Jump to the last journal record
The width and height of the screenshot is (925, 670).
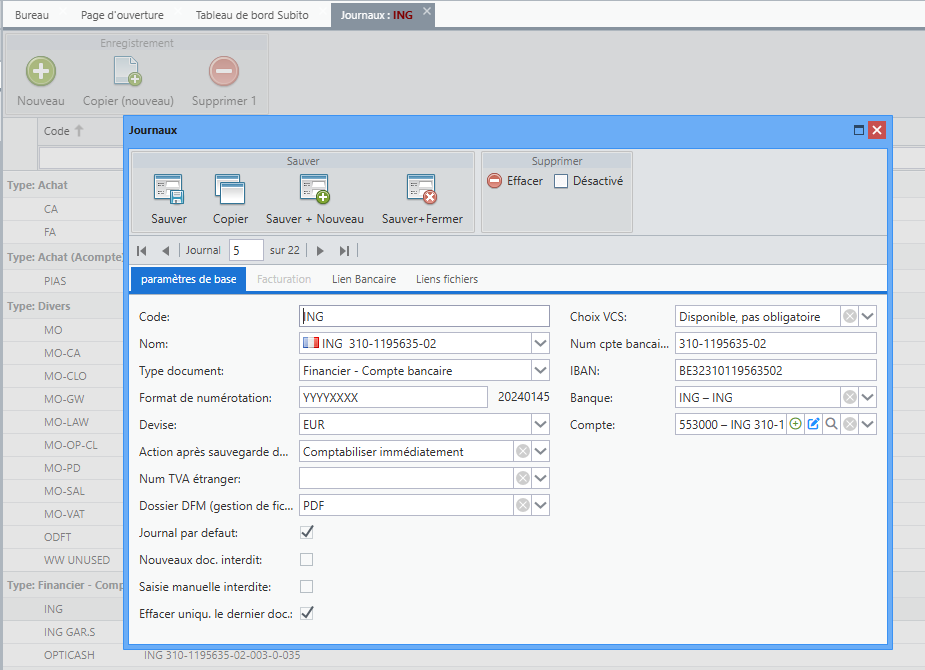point(345,251)
